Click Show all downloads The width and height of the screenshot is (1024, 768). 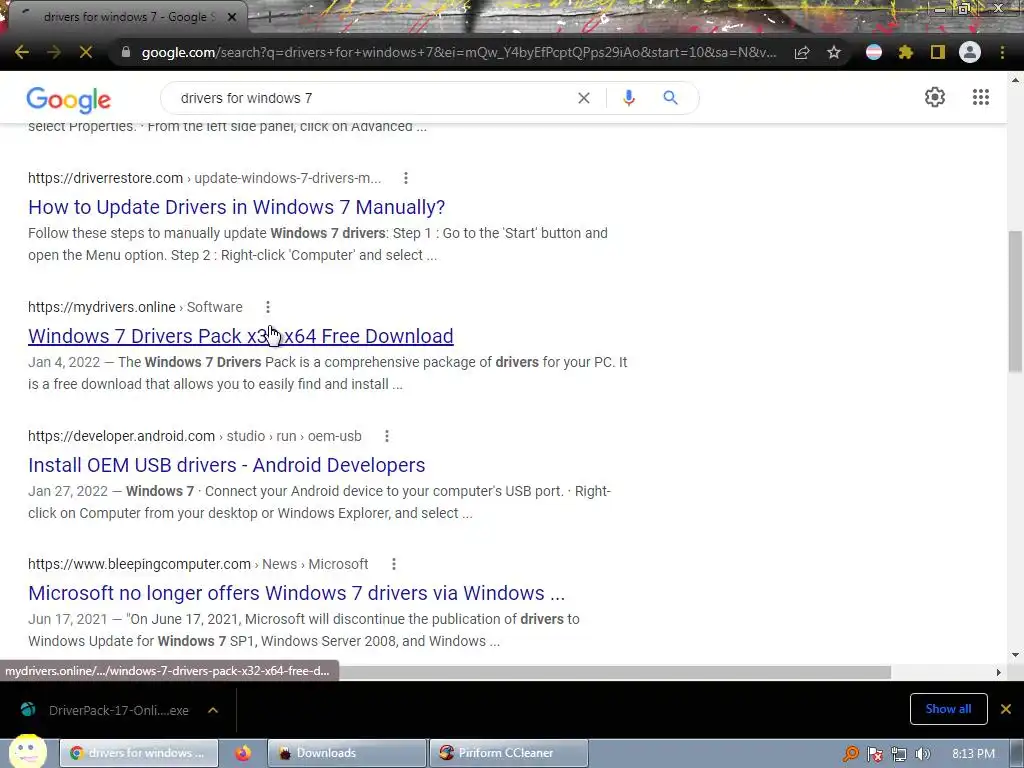click(948, 709)
